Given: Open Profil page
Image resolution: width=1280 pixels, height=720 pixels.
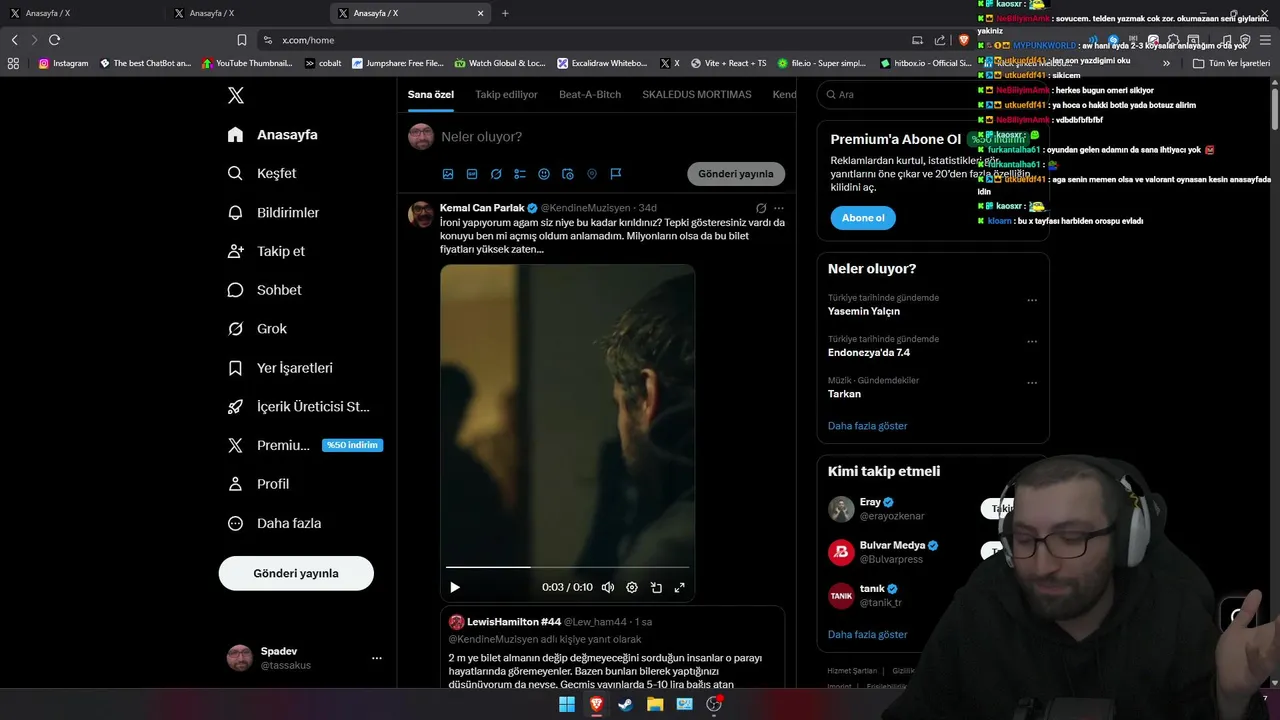Looking at the screenshot, I should click(259, 484).
